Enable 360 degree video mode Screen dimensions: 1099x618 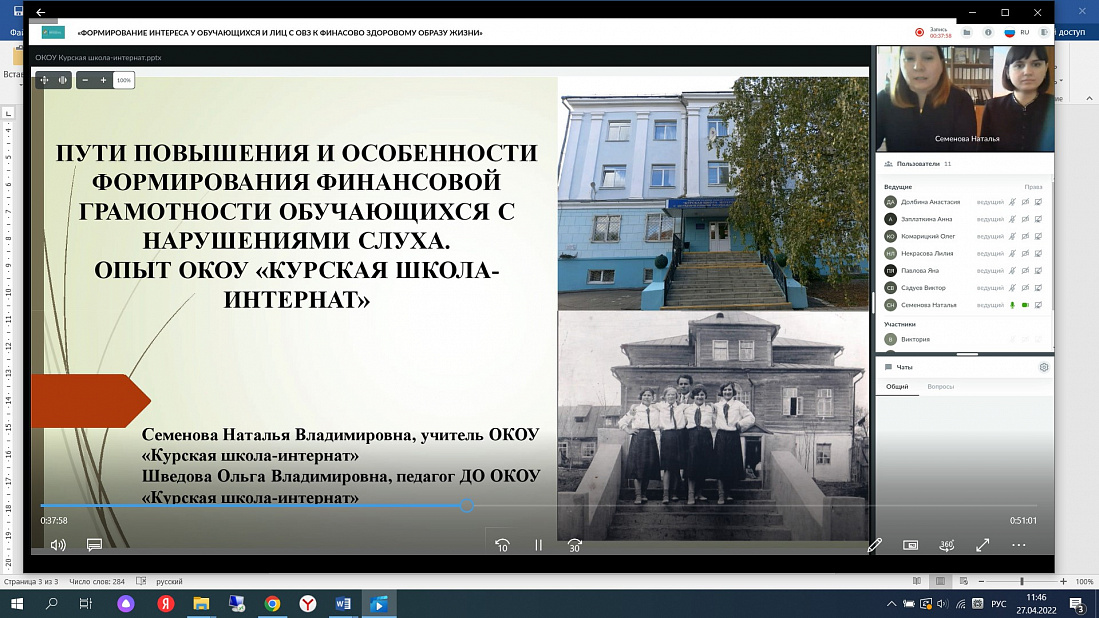tap(946, 544)
